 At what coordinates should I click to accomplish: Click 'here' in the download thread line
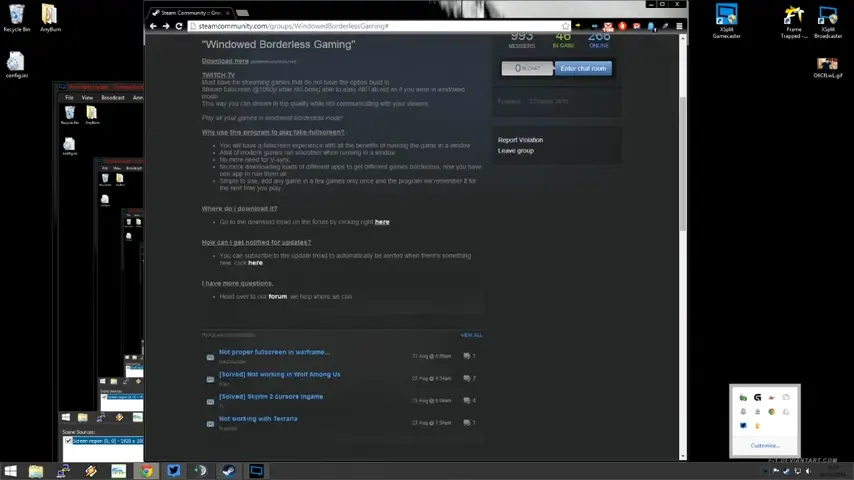[382, 222]
